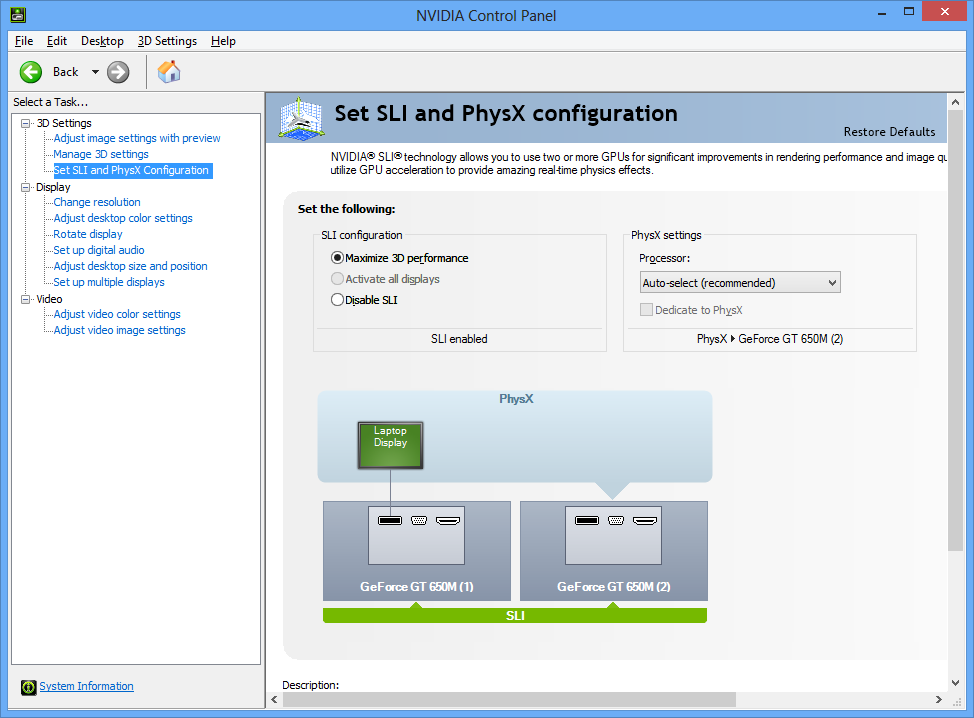Click the scroll right arrow

pos(939,699)
